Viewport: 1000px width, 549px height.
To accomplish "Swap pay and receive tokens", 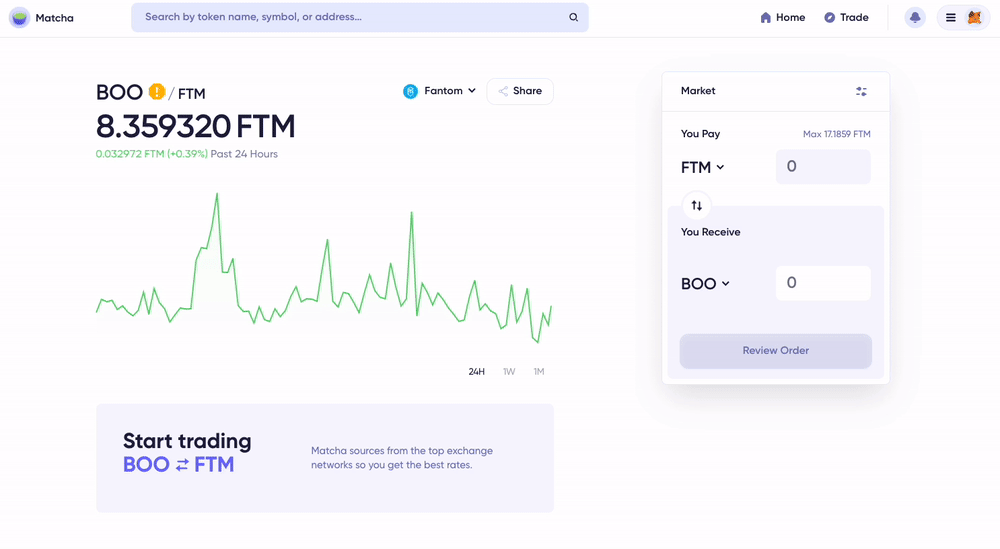I will point(696,205).
